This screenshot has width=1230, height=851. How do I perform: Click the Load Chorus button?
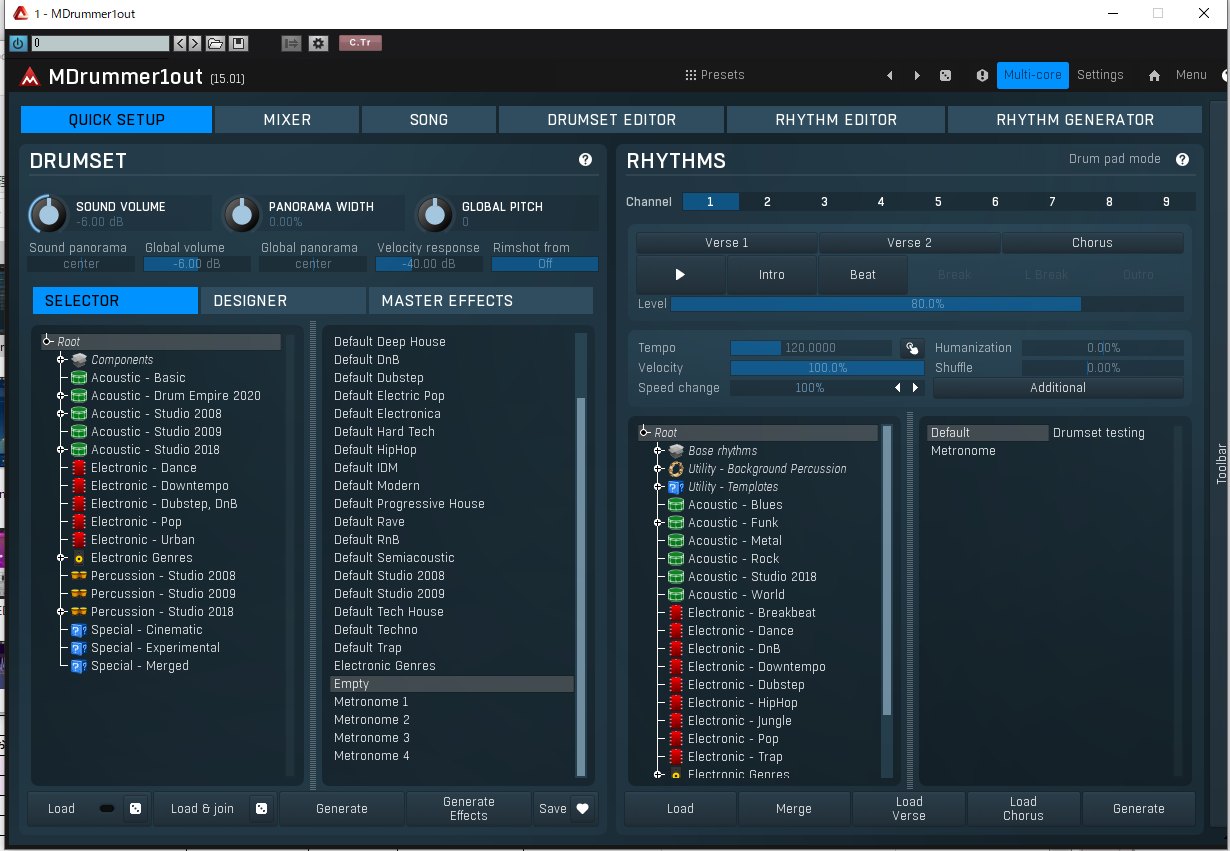1023,809
